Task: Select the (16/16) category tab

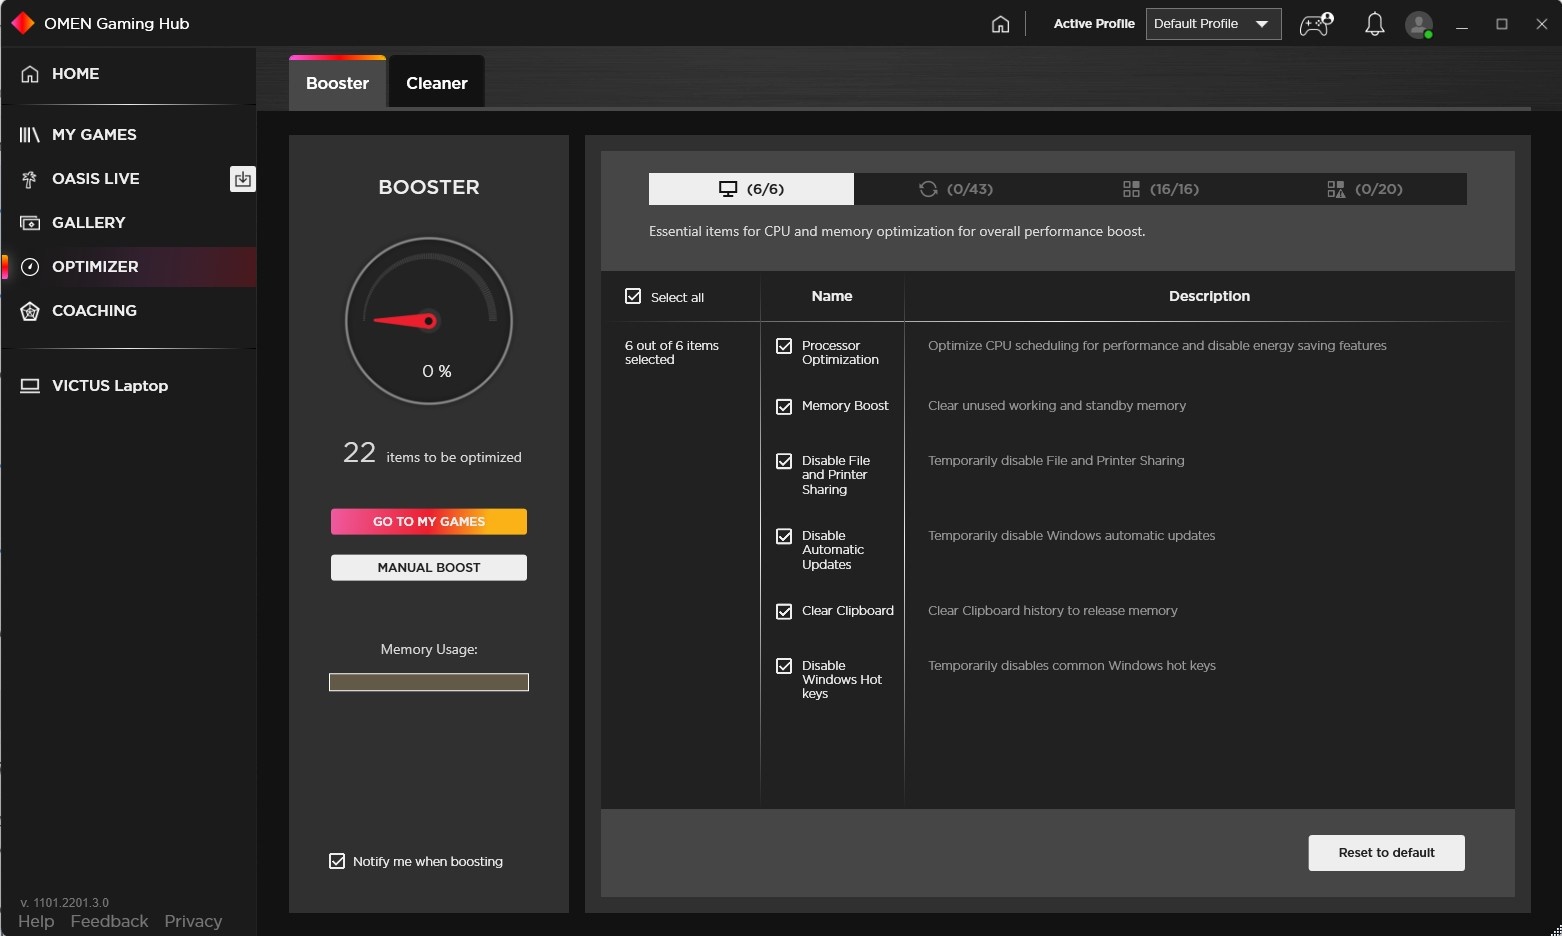Action: (1160, 189)
